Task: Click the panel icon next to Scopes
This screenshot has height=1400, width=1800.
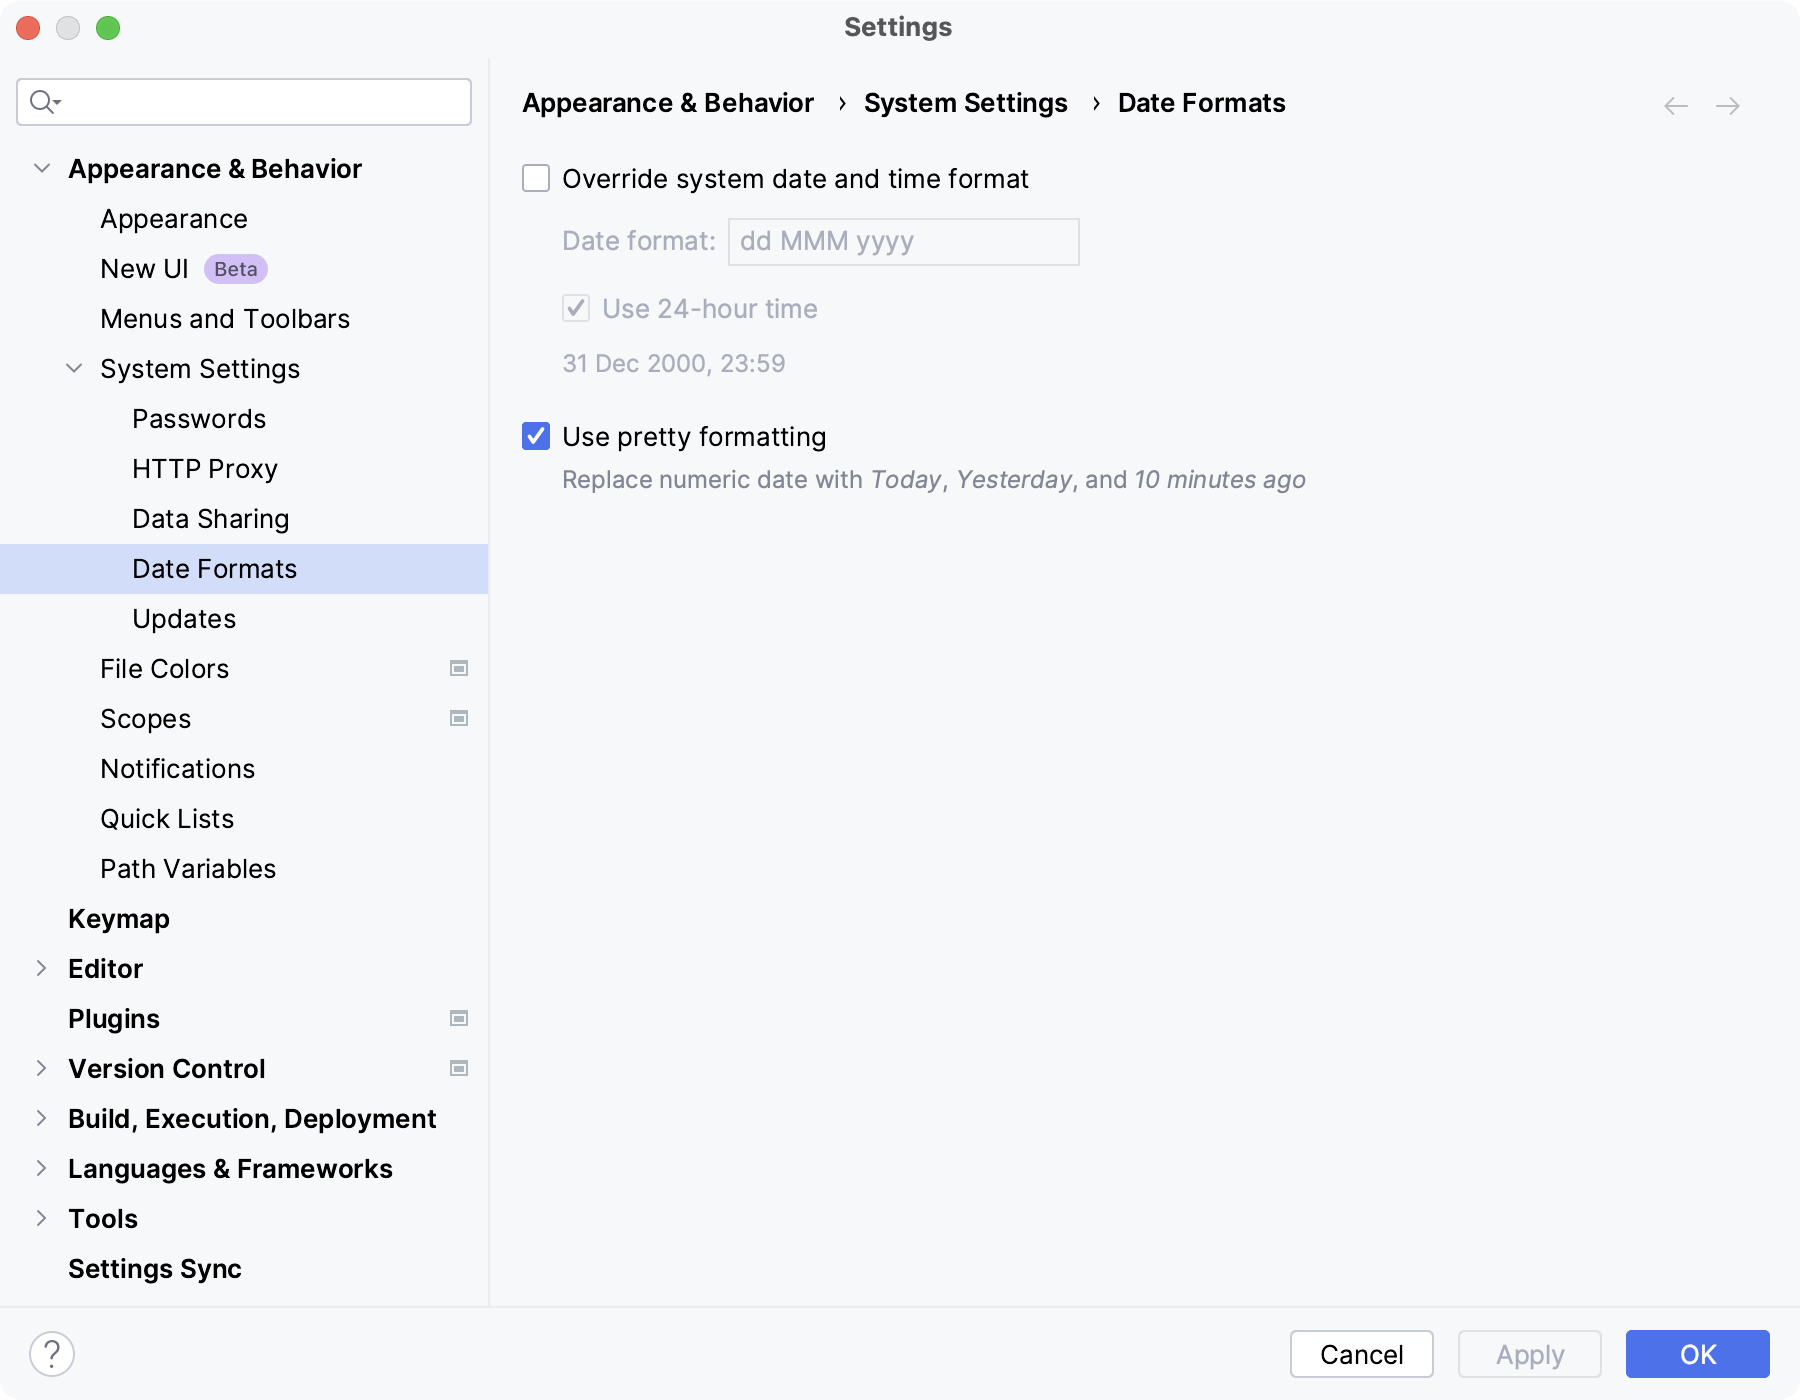Action: 459,718
